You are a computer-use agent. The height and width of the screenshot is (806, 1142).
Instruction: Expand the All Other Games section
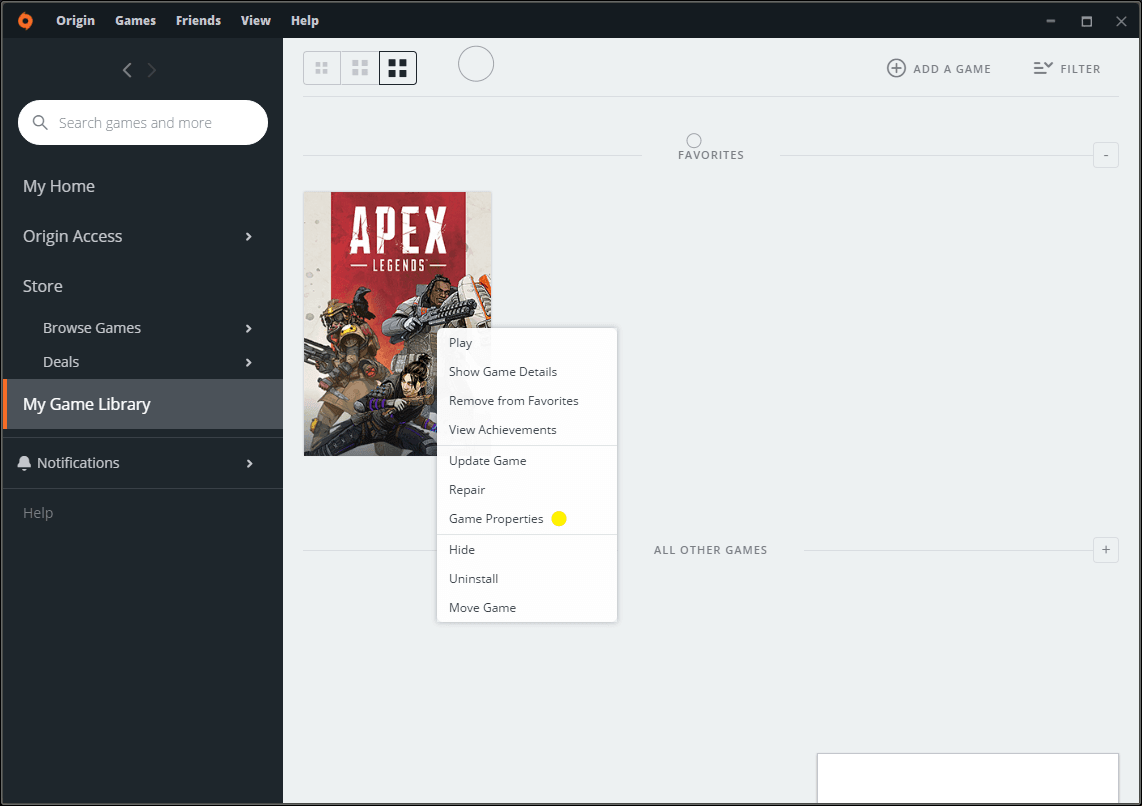point(1106,550)
